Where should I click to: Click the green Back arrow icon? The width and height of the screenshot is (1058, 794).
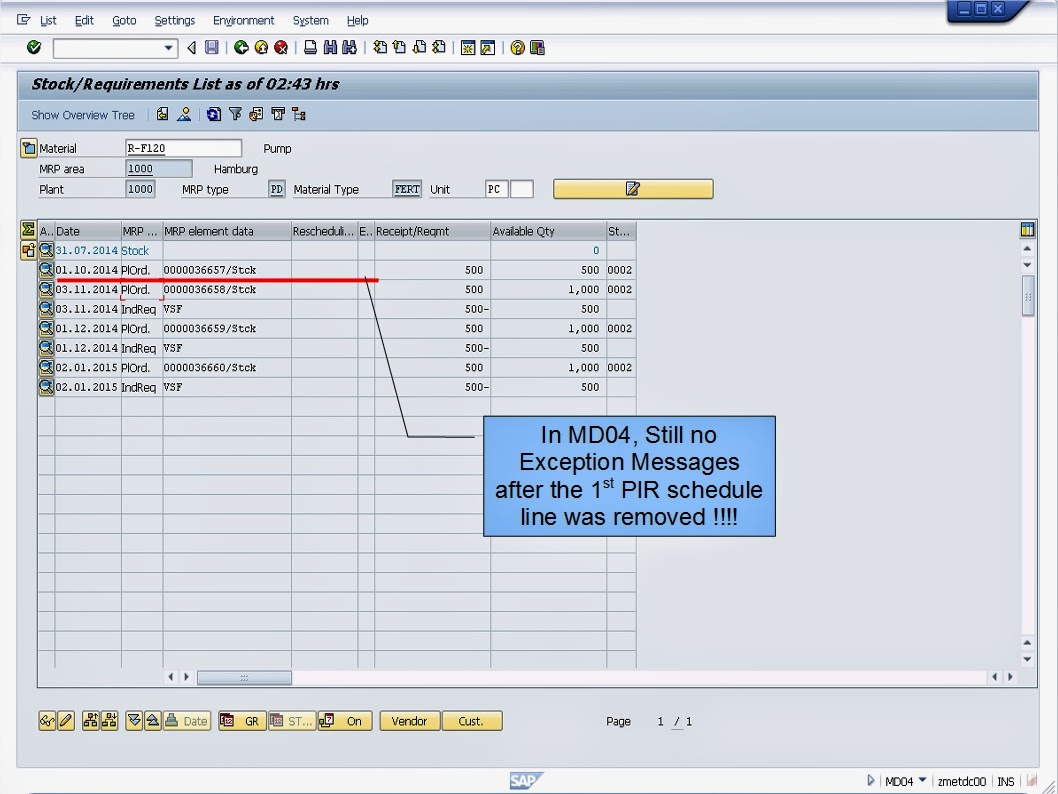(x=241, y=47)
